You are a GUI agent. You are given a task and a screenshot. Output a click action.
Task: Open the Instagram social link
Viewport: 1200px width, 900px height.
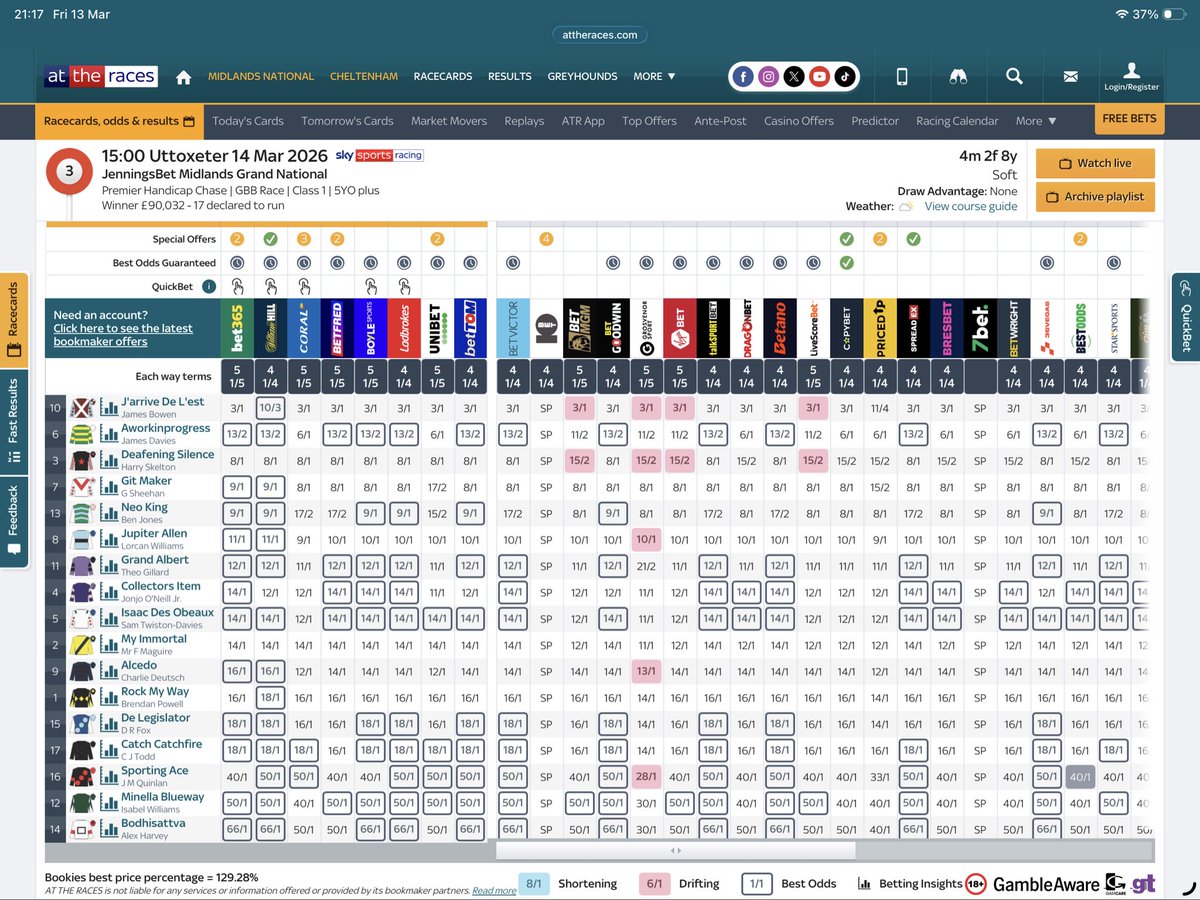[x=768, y=77]
